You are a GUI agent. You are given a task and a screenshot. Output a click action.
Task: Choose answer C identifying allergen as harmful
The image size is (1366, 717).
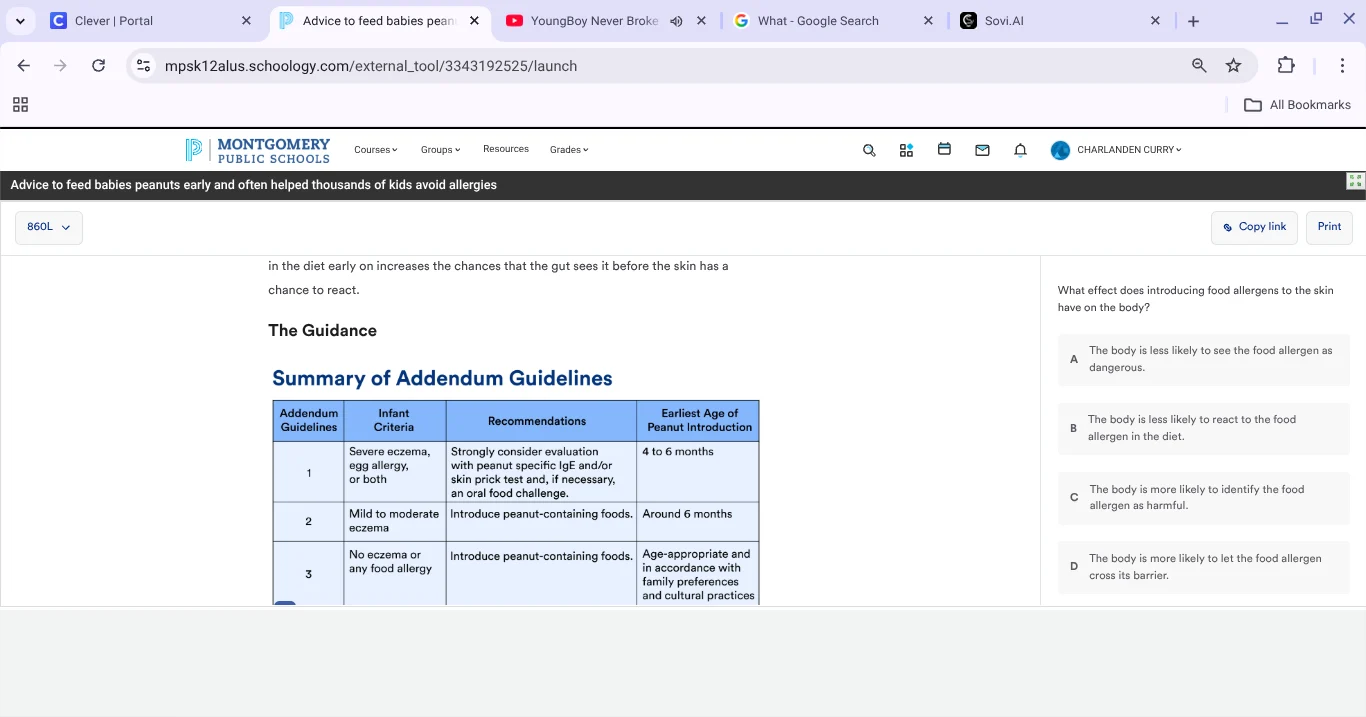tap(1203, 498)
